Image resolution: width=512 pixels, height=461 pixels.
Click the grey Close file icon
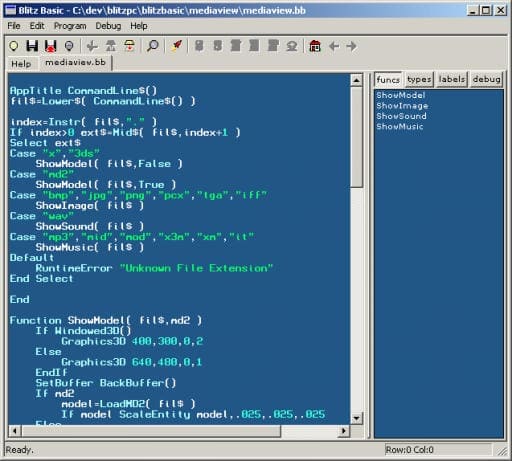tap(69, 46)
